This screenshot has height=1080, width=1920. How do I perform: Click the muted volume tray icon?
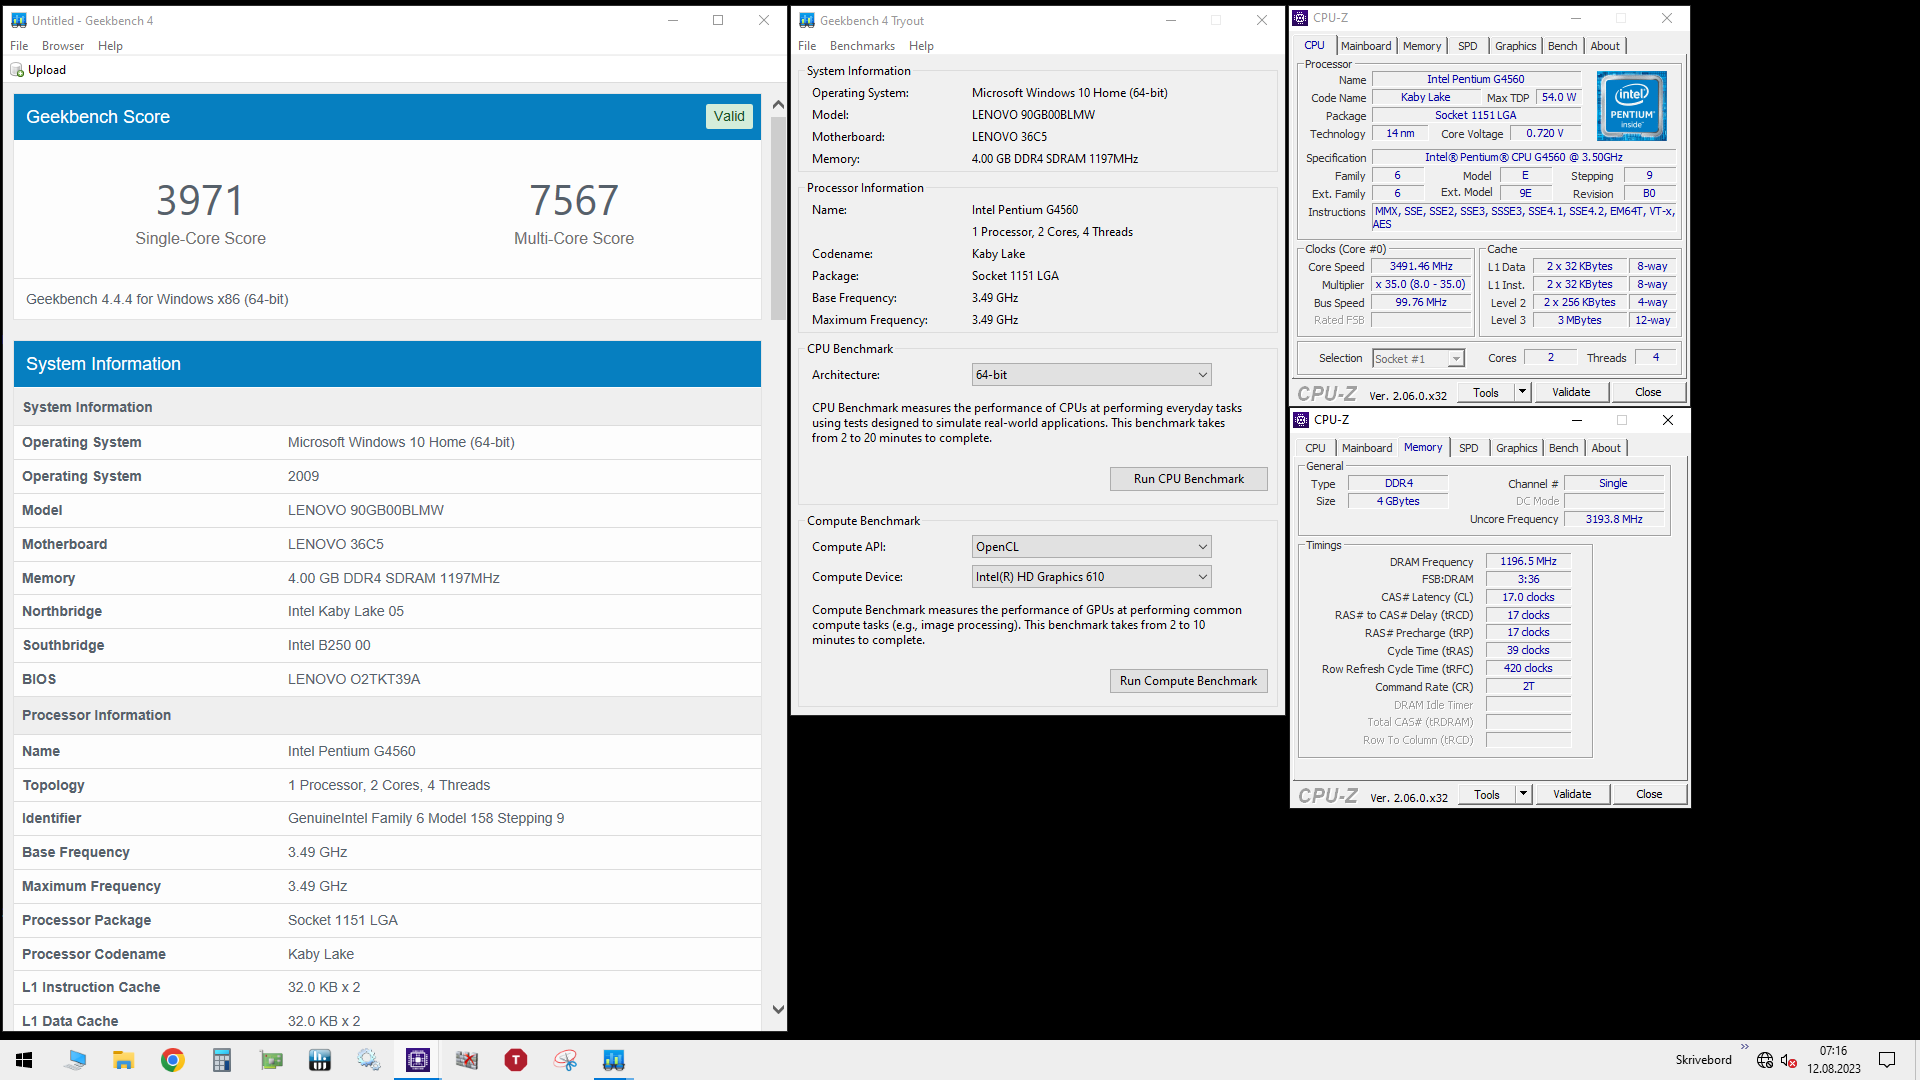(1789, 1060)
